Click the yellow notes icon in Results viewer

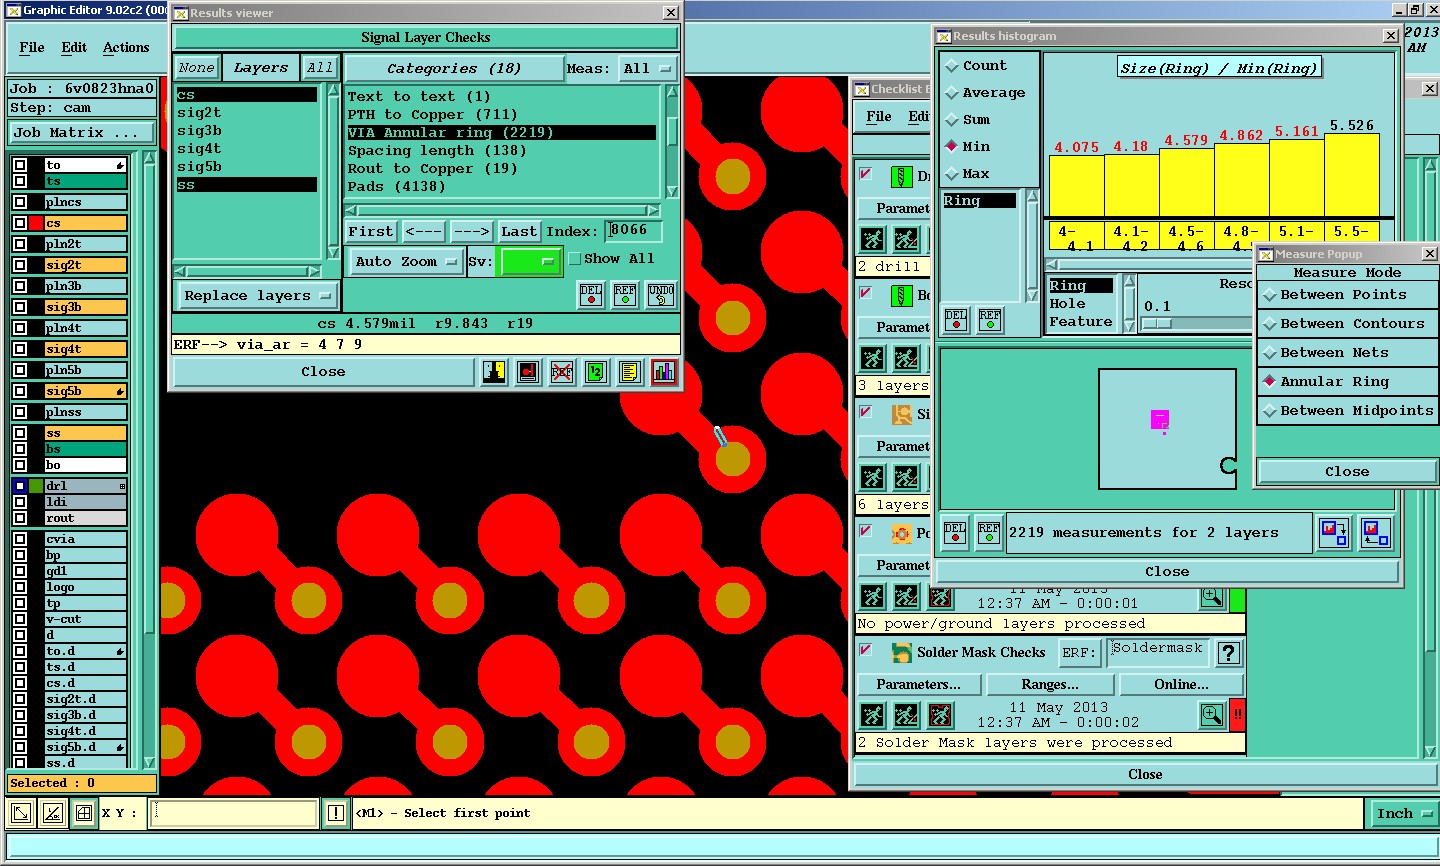pyautogui.click(x=629, y=372)
